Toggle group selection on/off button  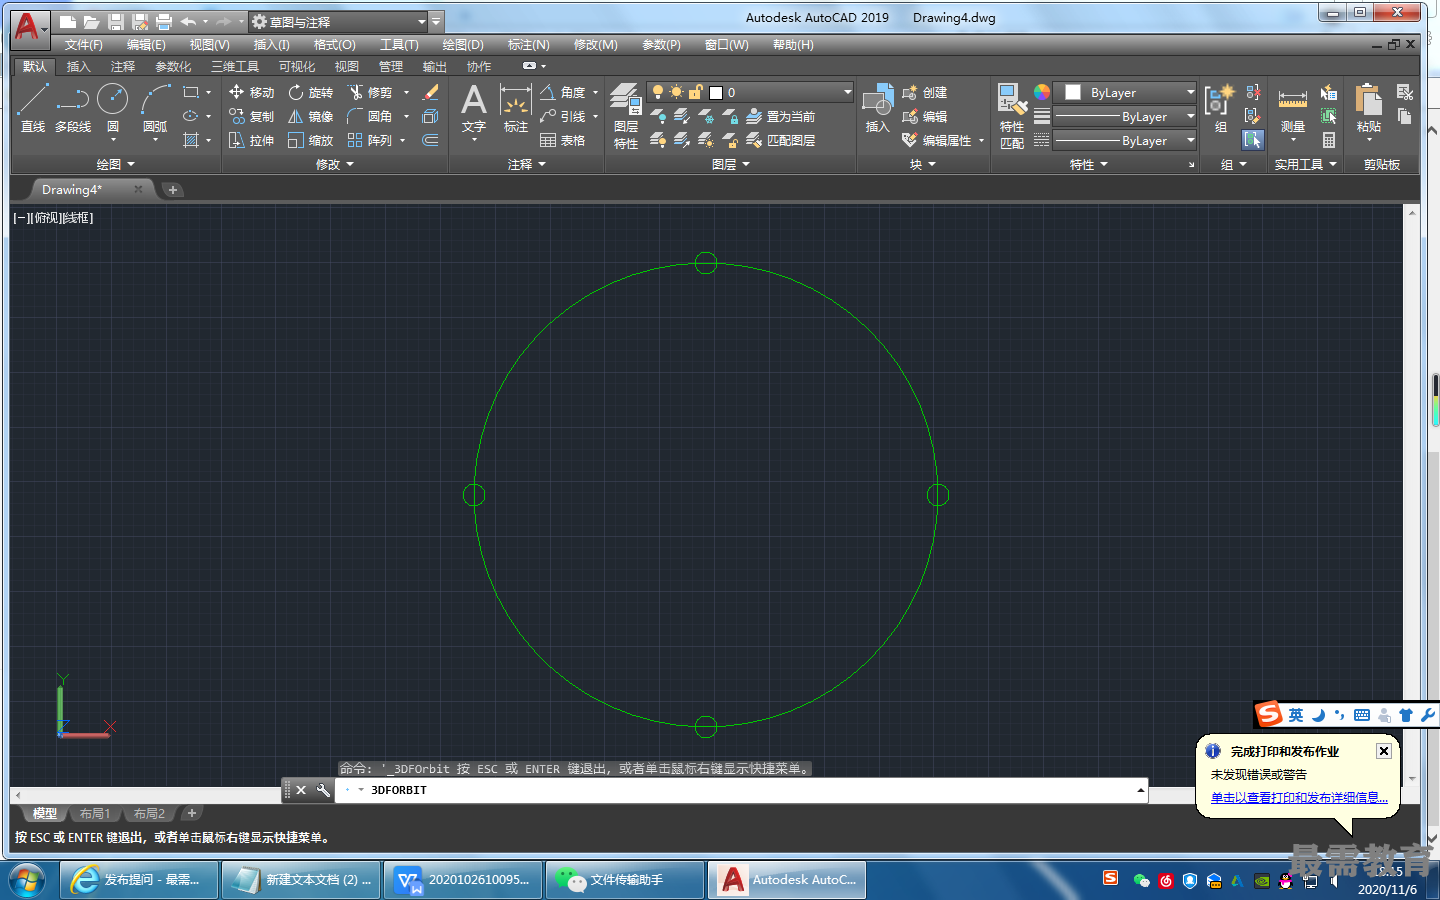click(x=1253, y=140)
